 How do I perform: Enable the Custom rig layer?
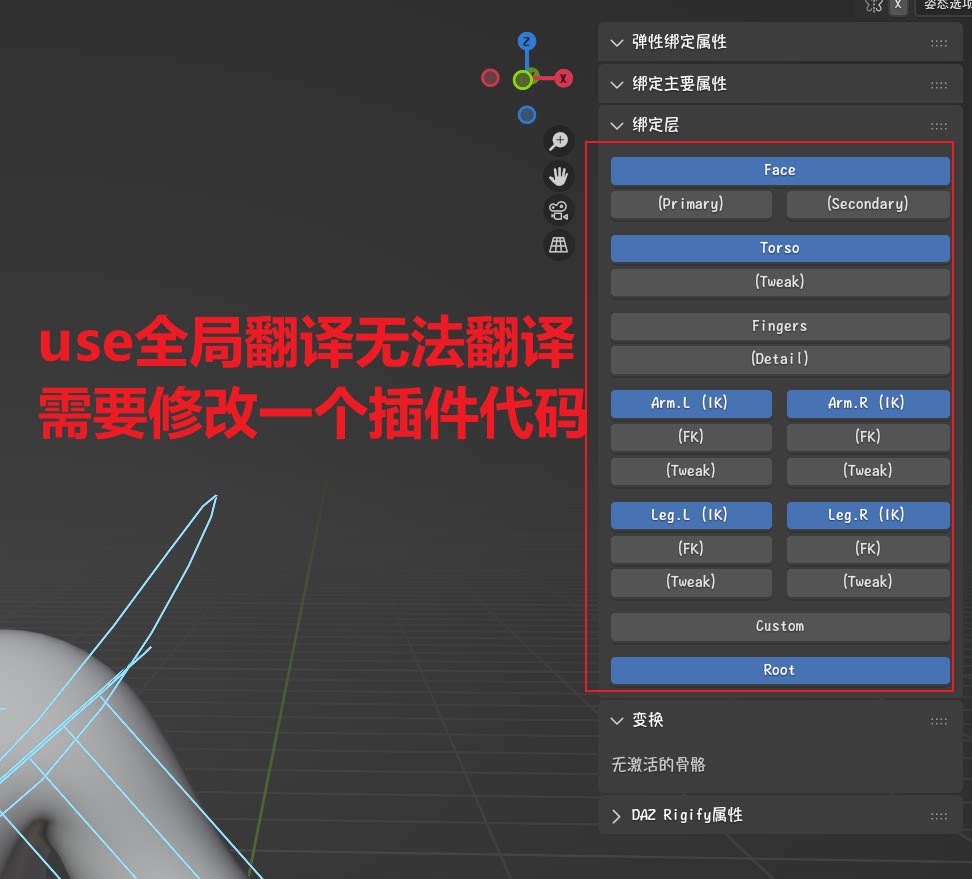tap(780, 627)
